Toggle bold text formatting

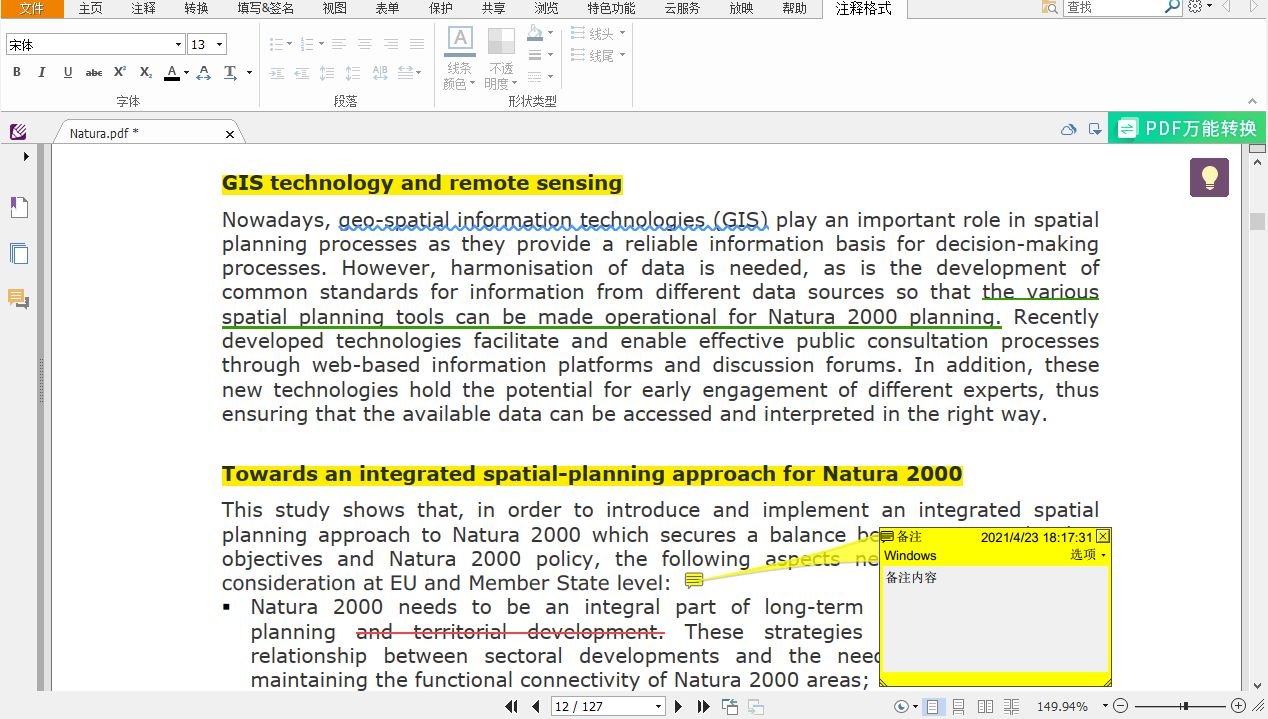click(x=17, y=72)
